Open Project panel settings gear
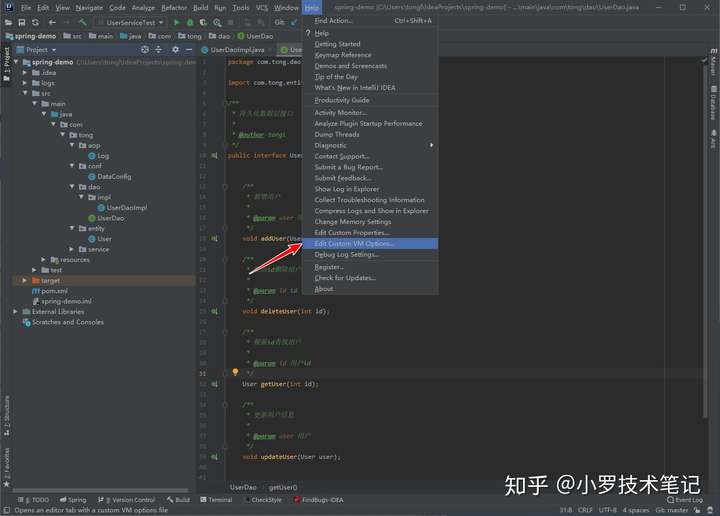Image resolution: width=720 pixels, height=516 pixels. (x=175, y=49)
